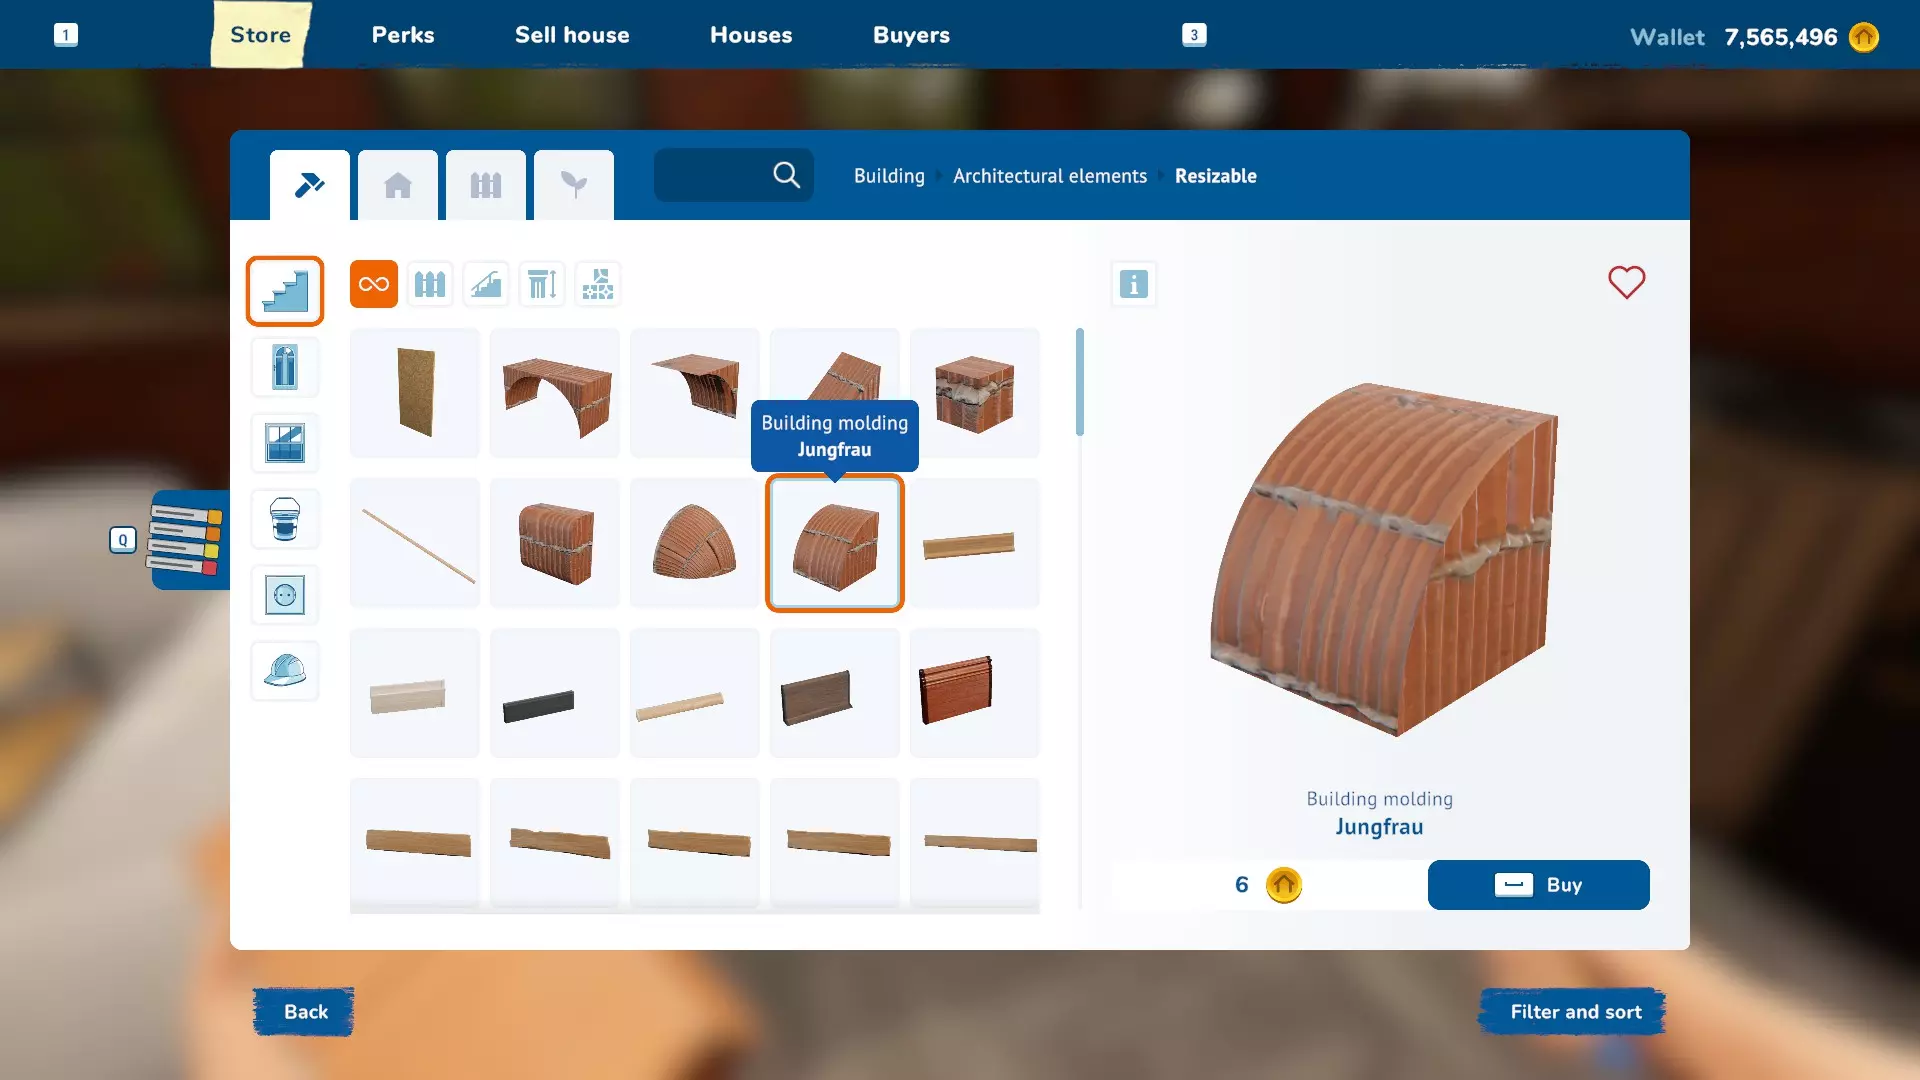Select the hard hat category icon
1920x1080 pixels.
coord(285,671)
